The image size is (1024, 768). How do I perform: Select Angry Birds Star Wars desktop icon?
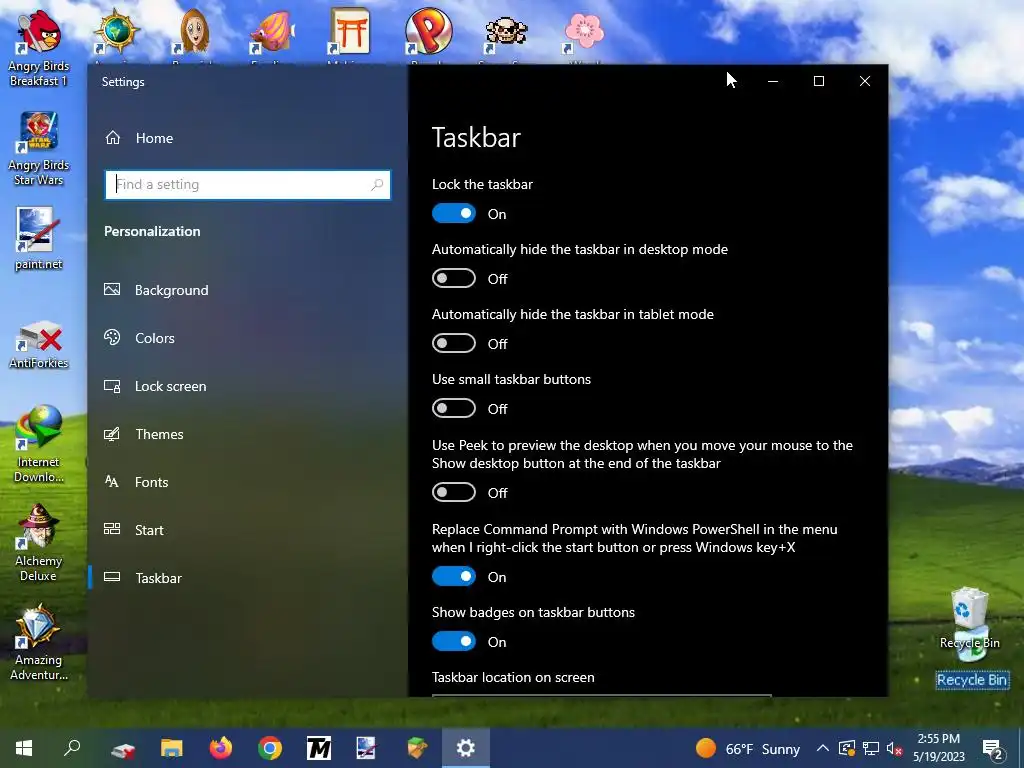point(38,149)
